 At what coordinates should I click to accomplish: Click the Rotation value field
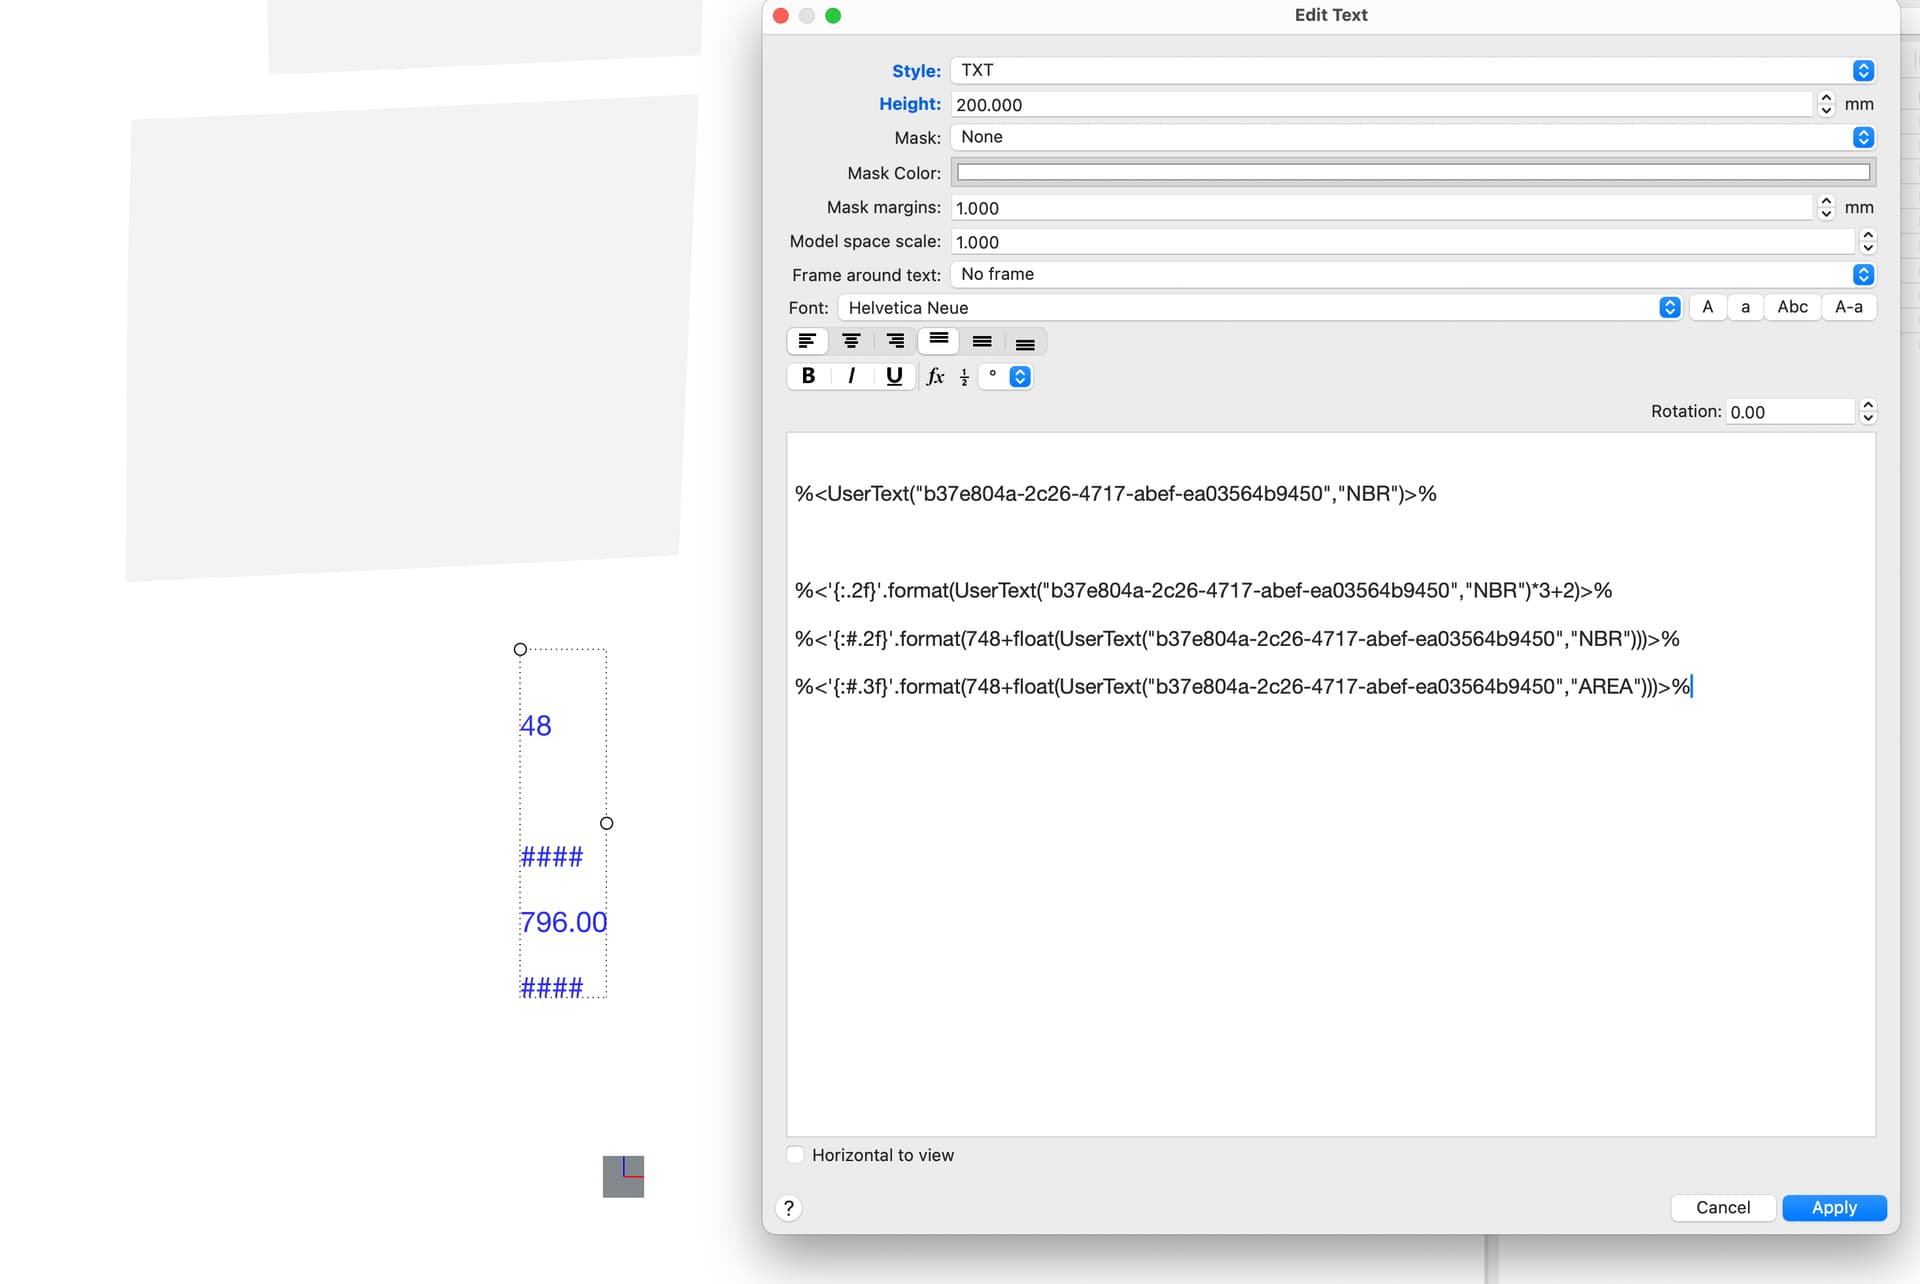coord(1791,411)
